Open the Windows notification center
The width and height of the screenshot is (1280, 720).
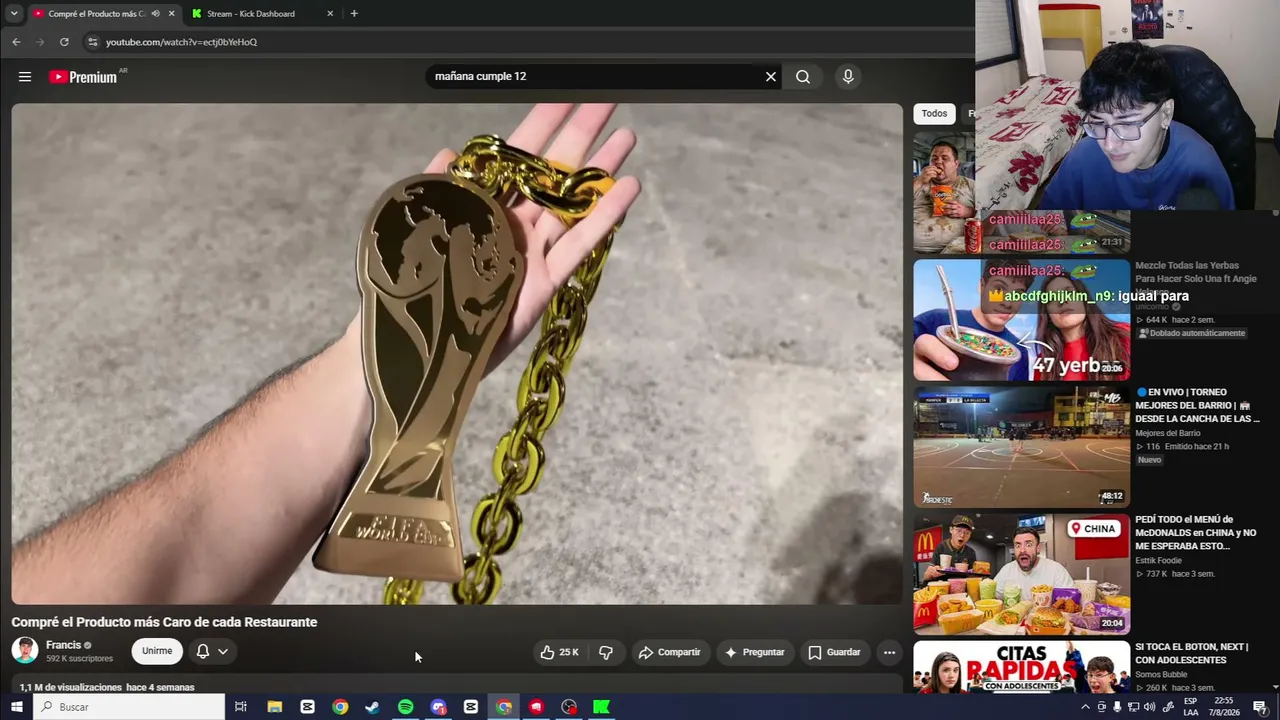coord(1260,707)
